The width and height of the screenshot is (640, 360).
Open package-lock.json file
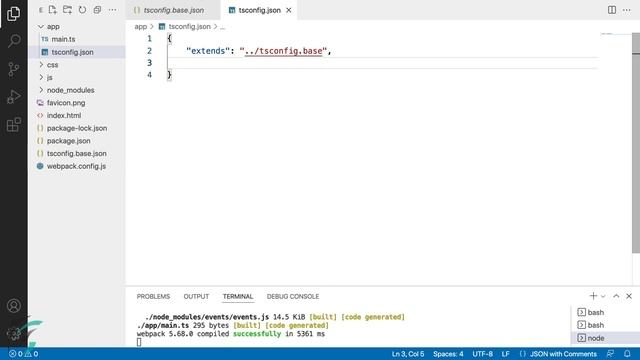(77, 128)
